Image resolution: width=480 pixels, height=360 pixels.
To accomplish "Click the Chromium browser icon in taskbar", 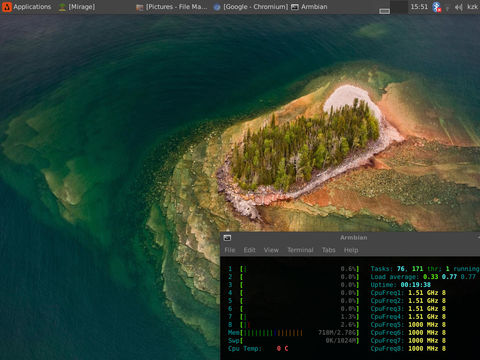I will click(217, 7).
